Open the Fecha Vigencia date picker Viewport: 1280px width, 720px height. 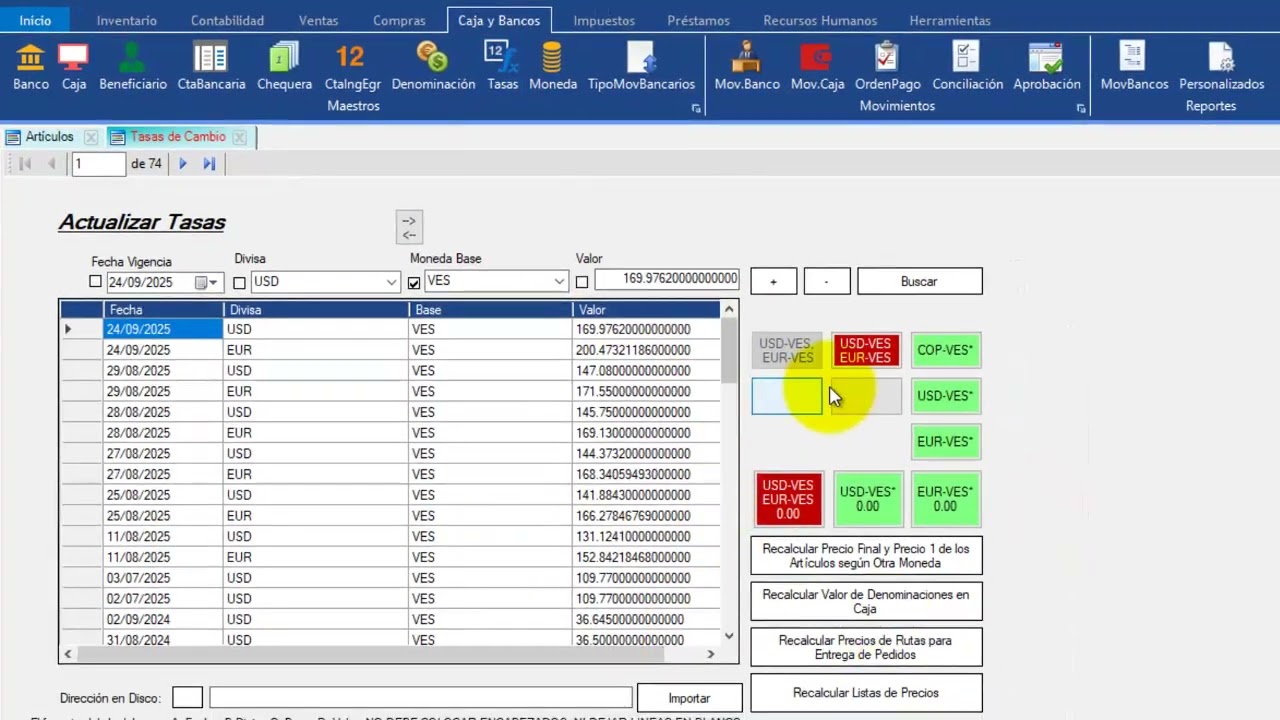tap(207, 283)
